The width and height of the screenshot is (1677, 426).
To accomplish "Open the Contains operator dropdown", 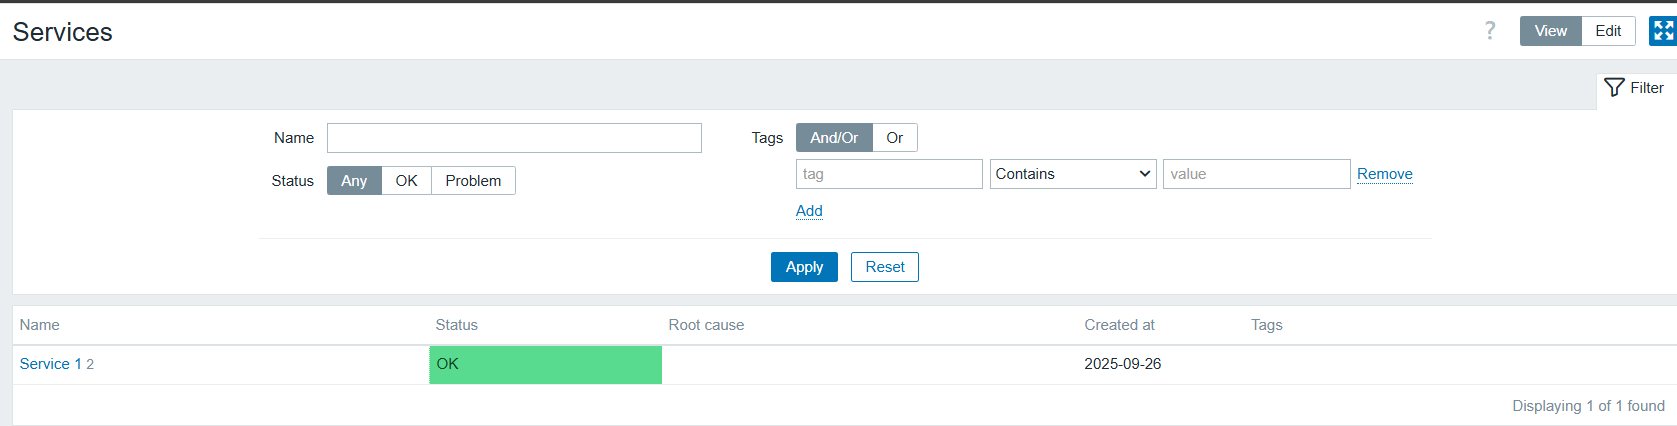I will (1072, 174).
